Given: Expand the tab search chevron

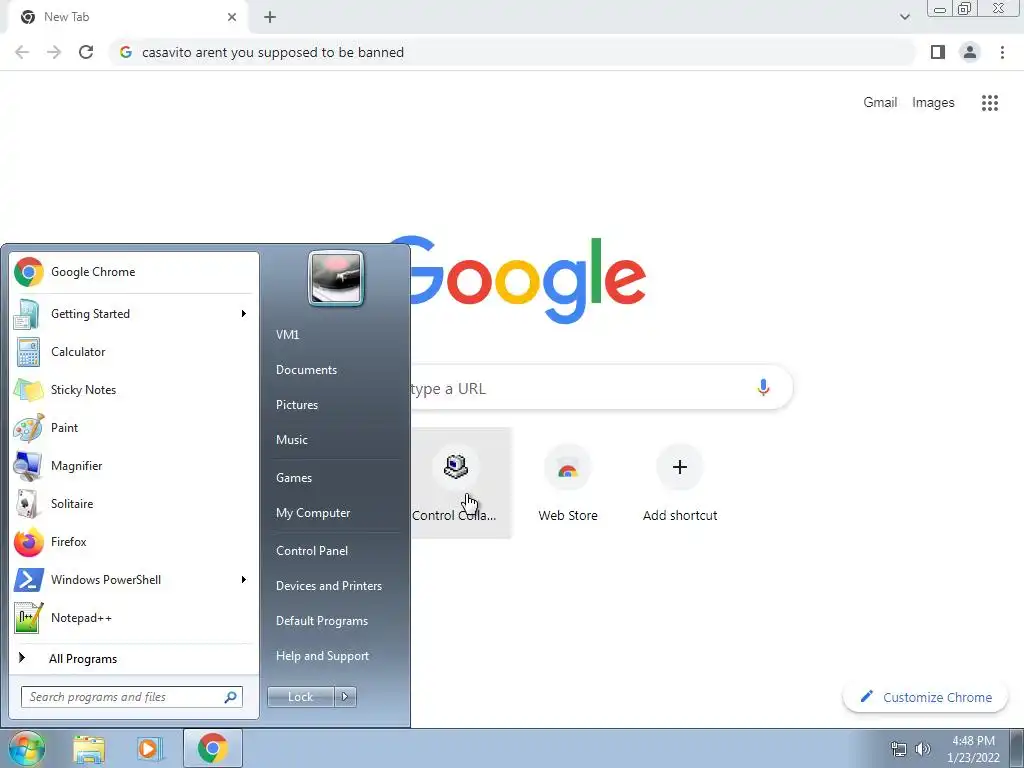Looking at the screenshot, I should click(904, 17).
